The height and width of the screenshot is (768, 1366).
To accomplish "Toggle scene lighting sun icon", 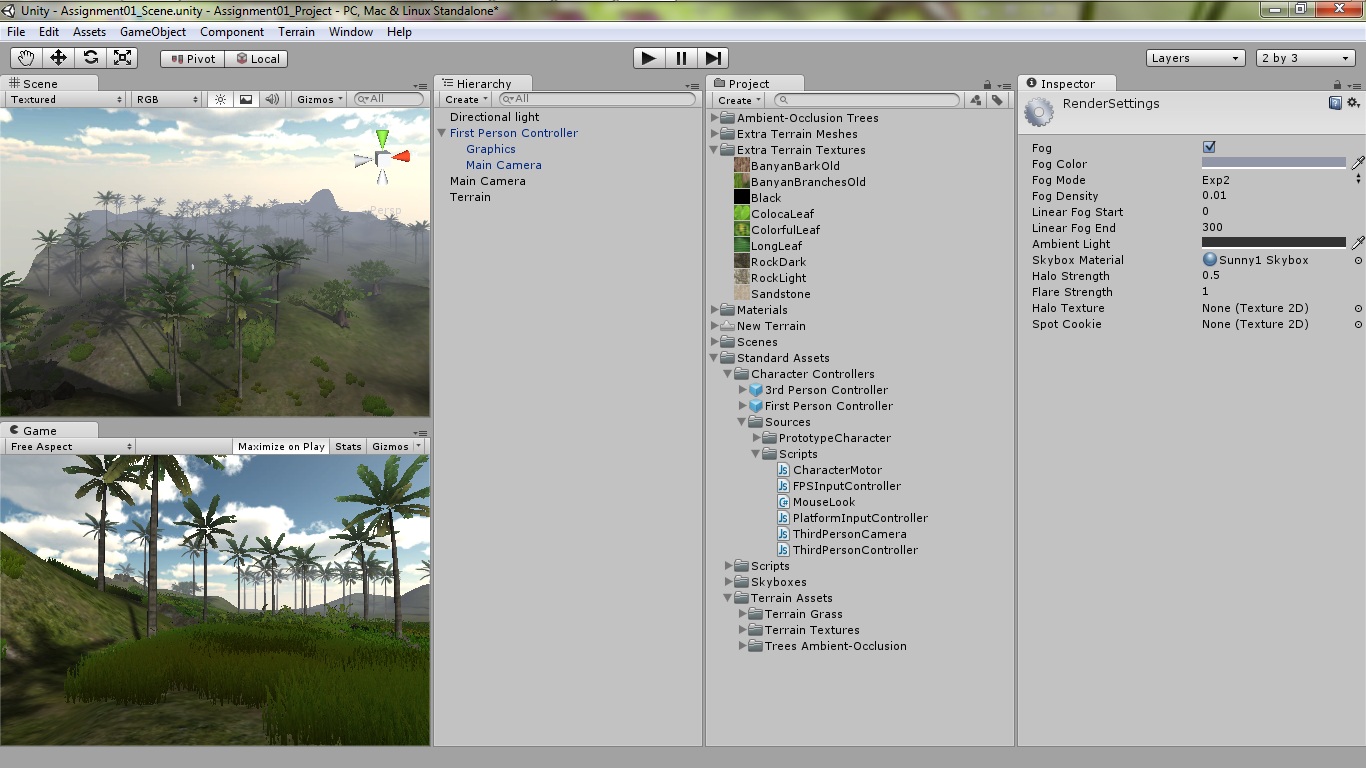I will coord(221,99).
